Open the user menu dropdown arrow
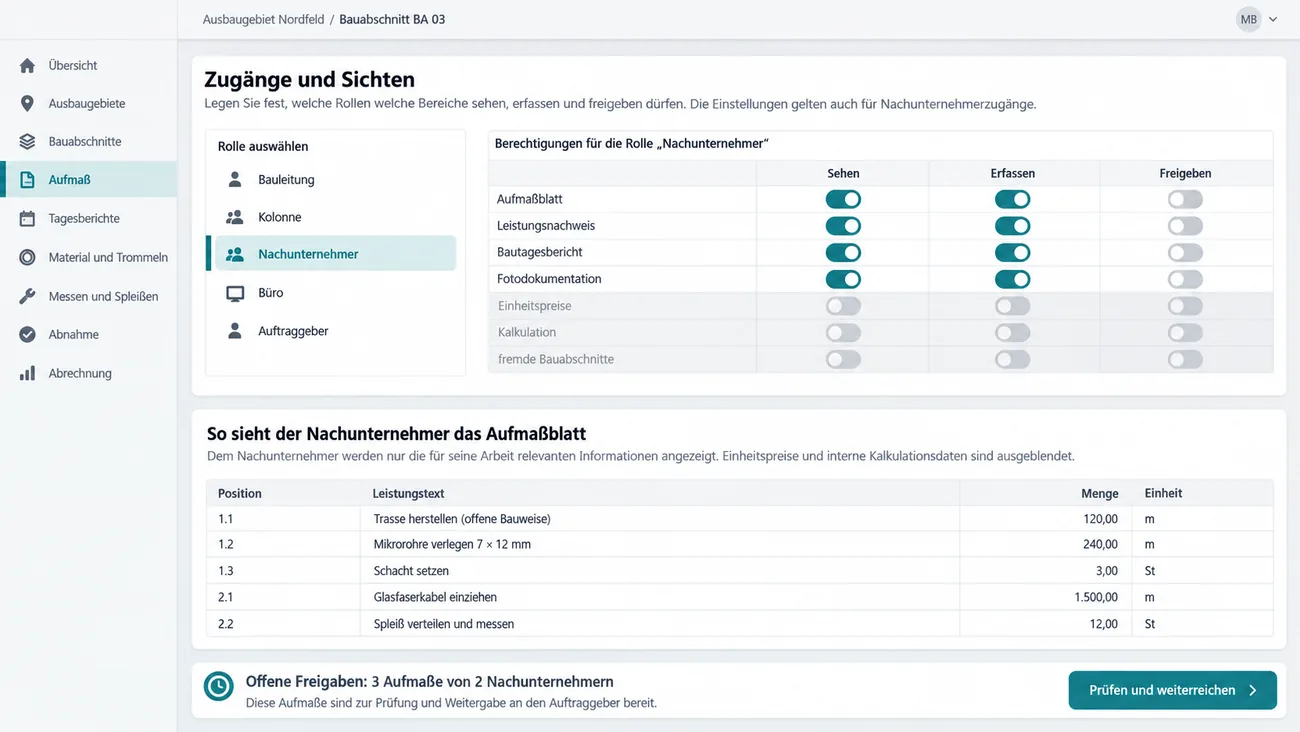This screenshot has width=1300, height=732. (1273, 20)
